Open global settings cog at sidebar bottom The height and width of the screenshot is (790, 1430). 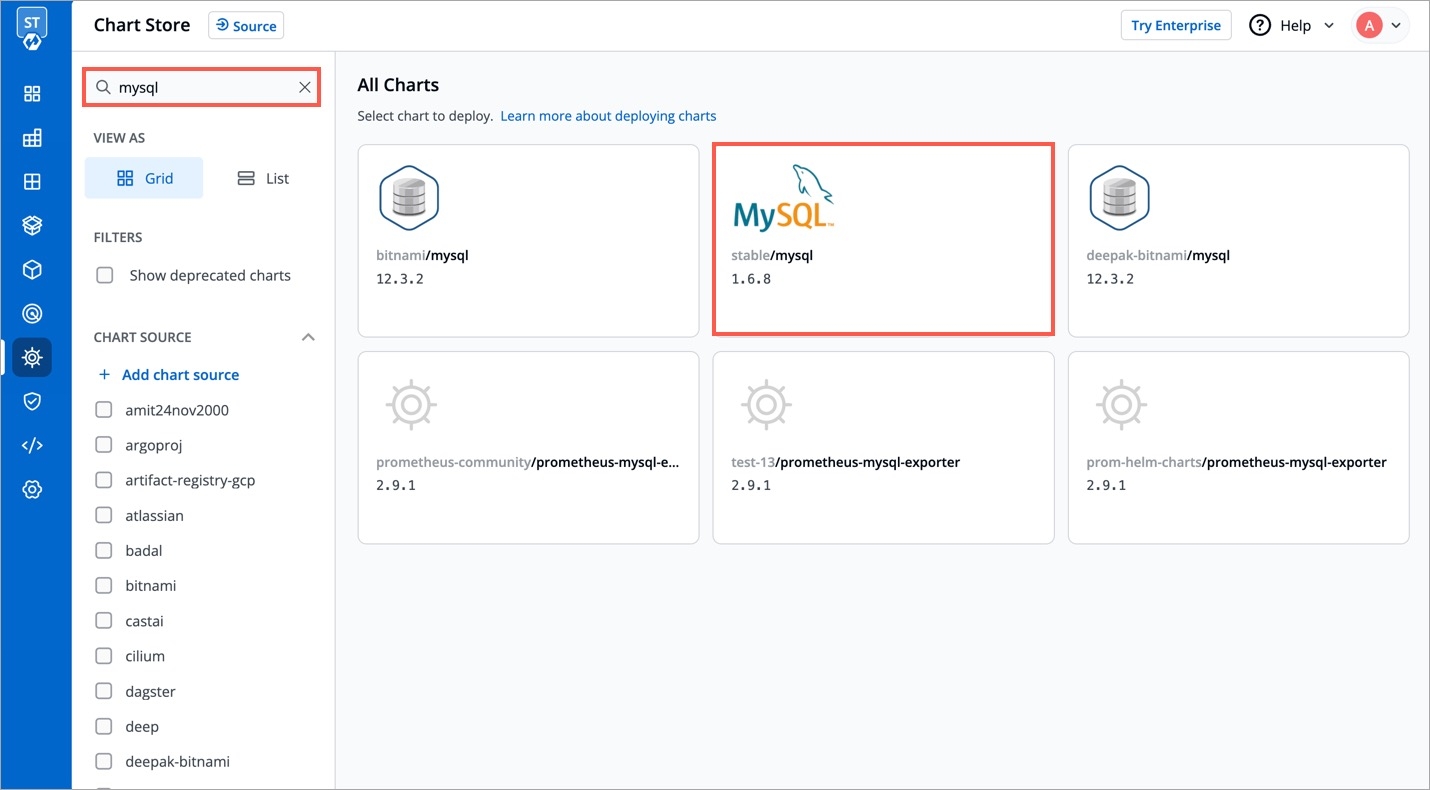pyautogui.click(x=32, y=490)
